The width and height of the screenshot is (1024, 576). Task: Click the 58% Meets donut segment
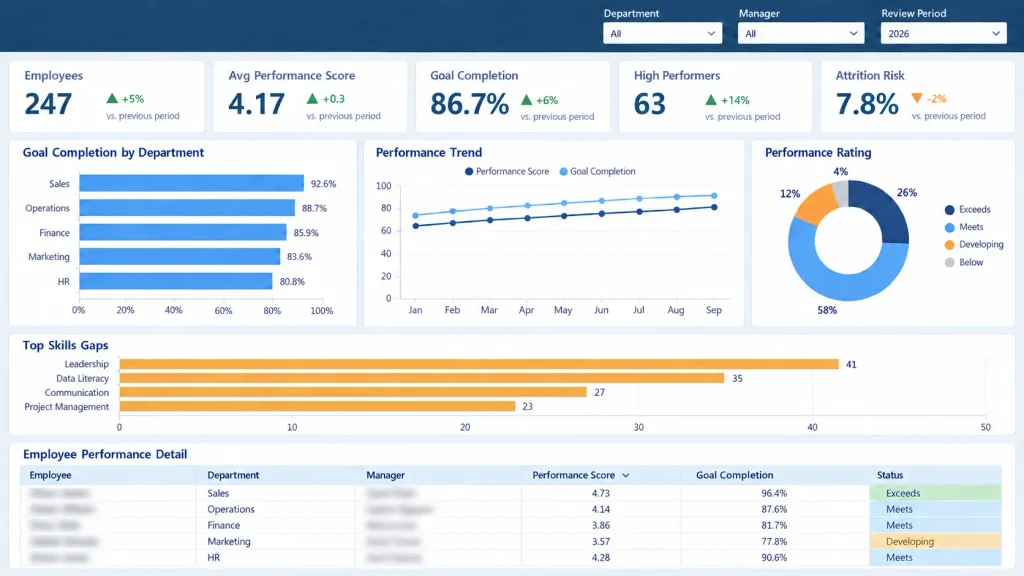[x=842, y=286]
